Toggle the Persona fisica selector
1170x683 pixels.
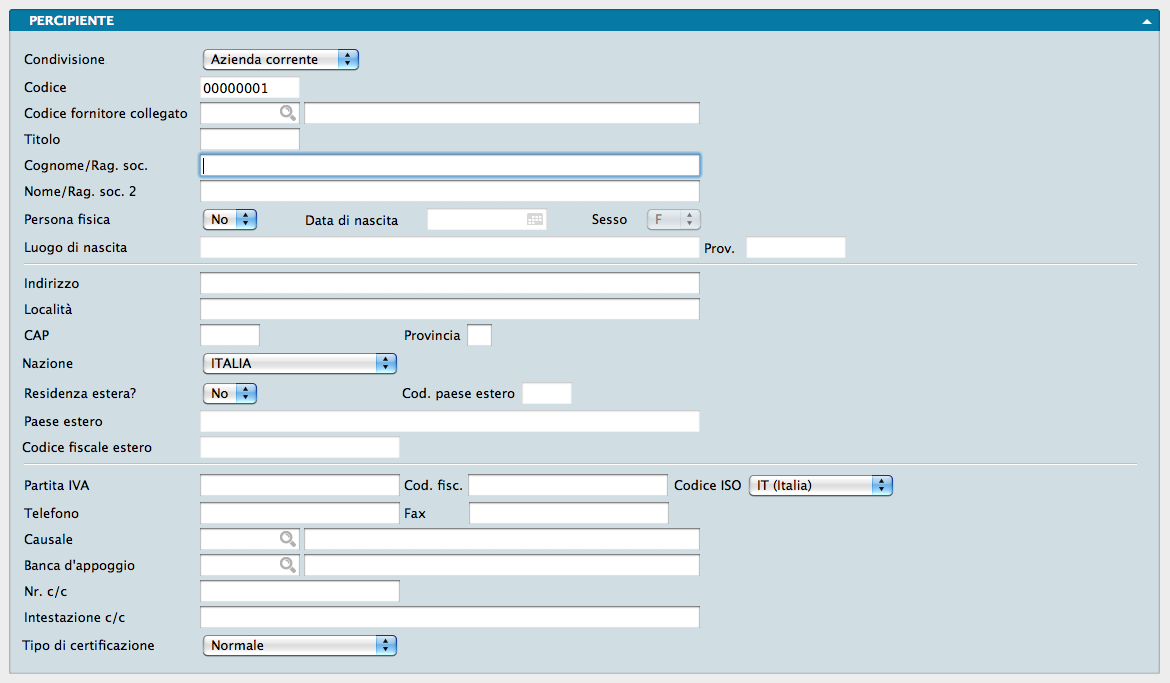(x=230, y=220)
